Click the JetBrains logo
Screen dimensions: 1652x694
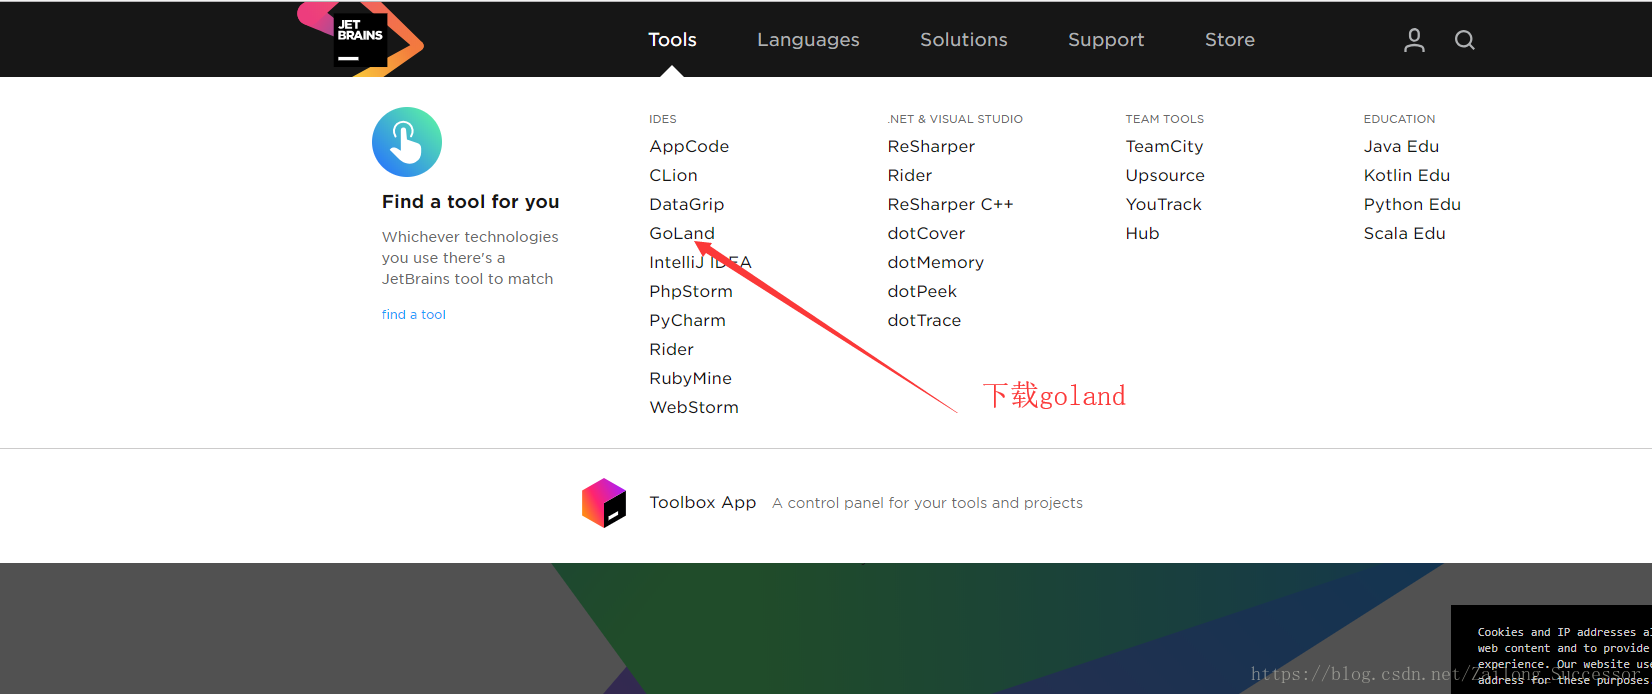coord(360,40)
